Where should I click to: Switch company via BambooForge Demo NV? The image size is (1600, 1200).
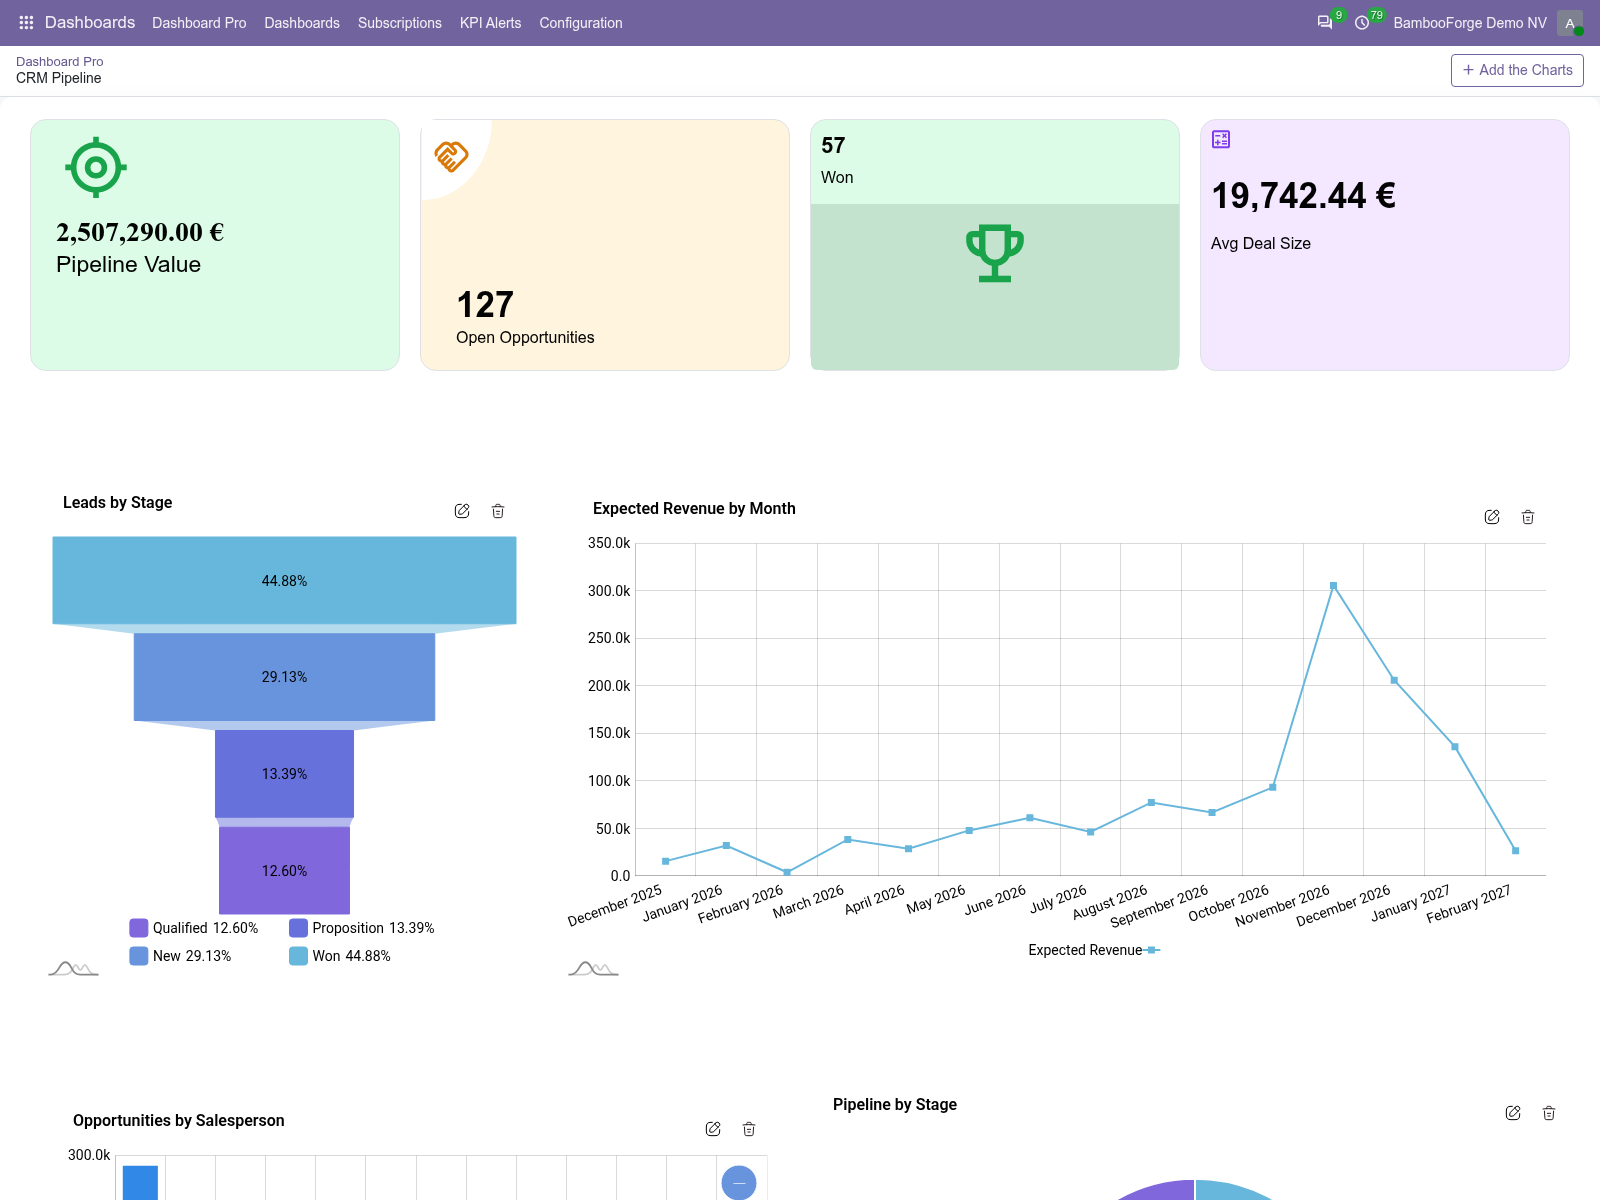[1470, 23]
